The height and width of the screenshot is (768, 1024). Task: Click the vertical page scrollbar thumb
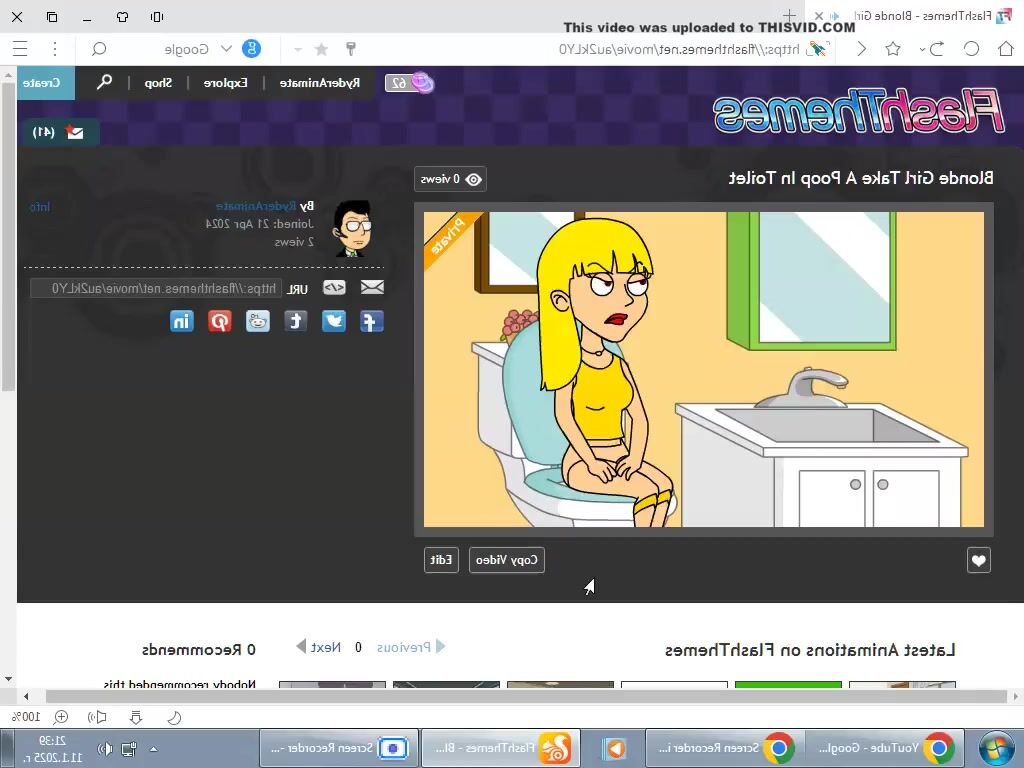(8, 235)
